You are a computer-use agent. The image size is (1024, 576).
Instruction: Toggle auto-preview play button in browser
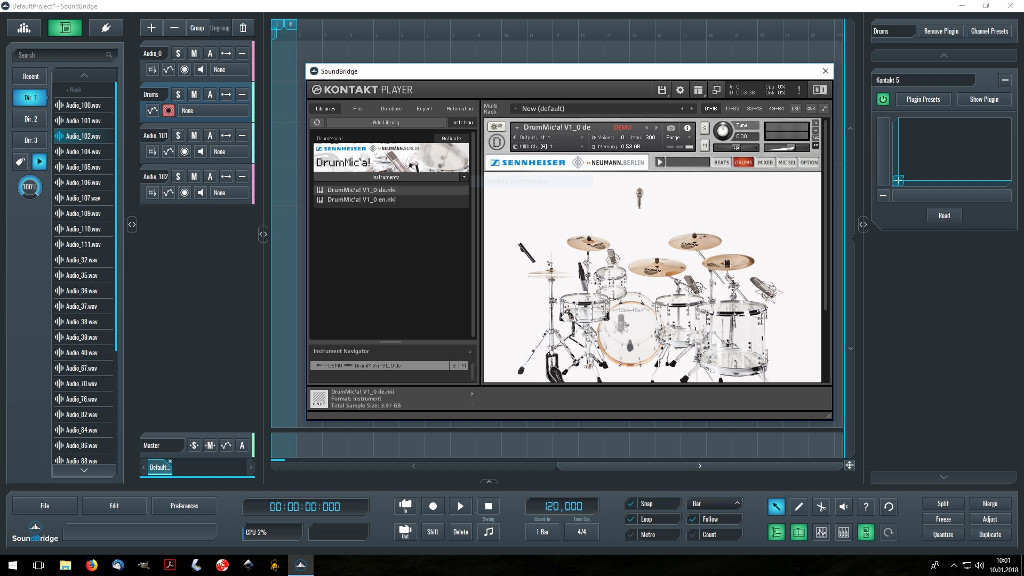[39, 161]
